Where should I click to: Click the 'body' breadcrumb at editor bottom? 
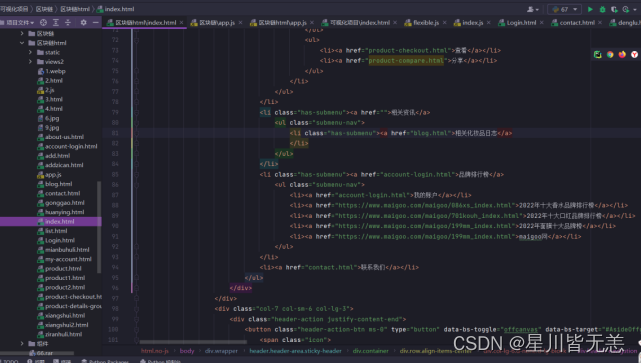tap(187, 351)
